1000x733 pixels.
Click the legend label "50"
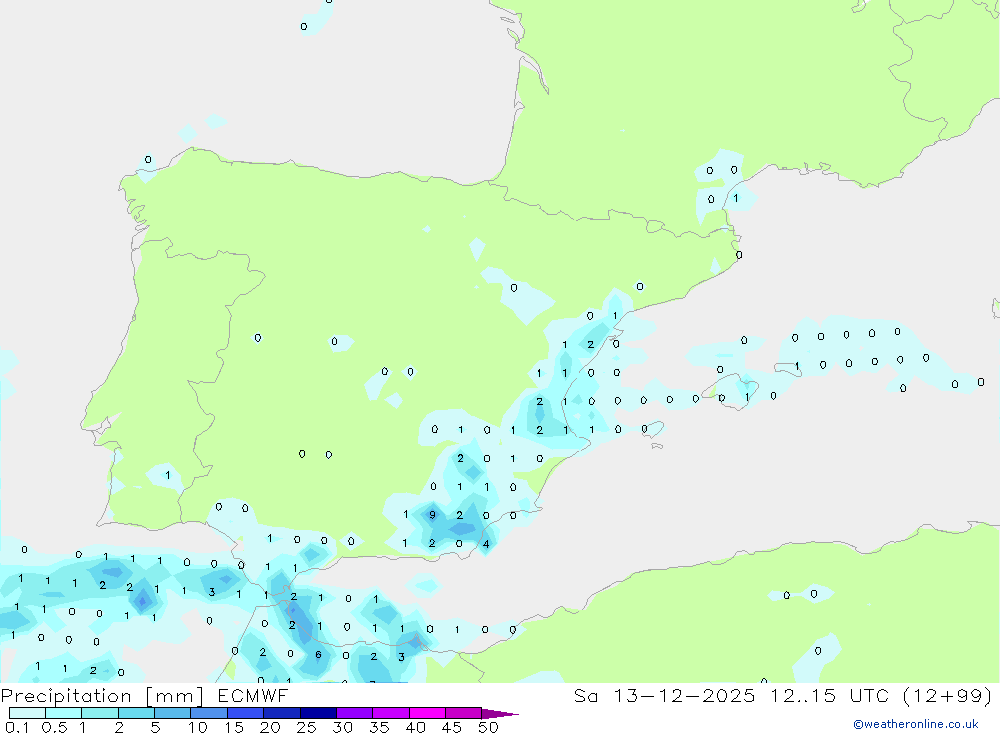pyautogui.click(x=489, y=727)
